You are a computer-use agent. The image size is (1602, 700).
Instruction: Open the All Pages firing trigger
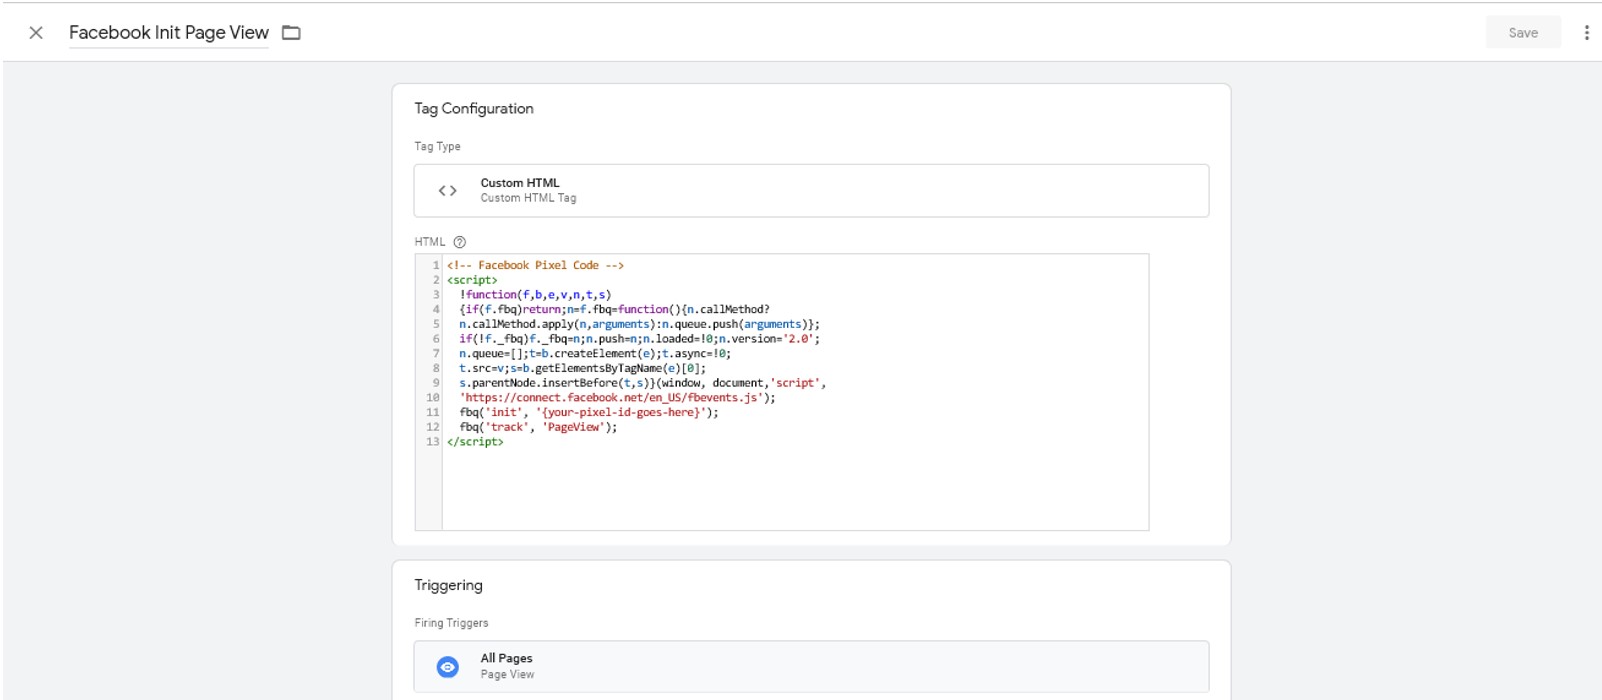(810, 667)
